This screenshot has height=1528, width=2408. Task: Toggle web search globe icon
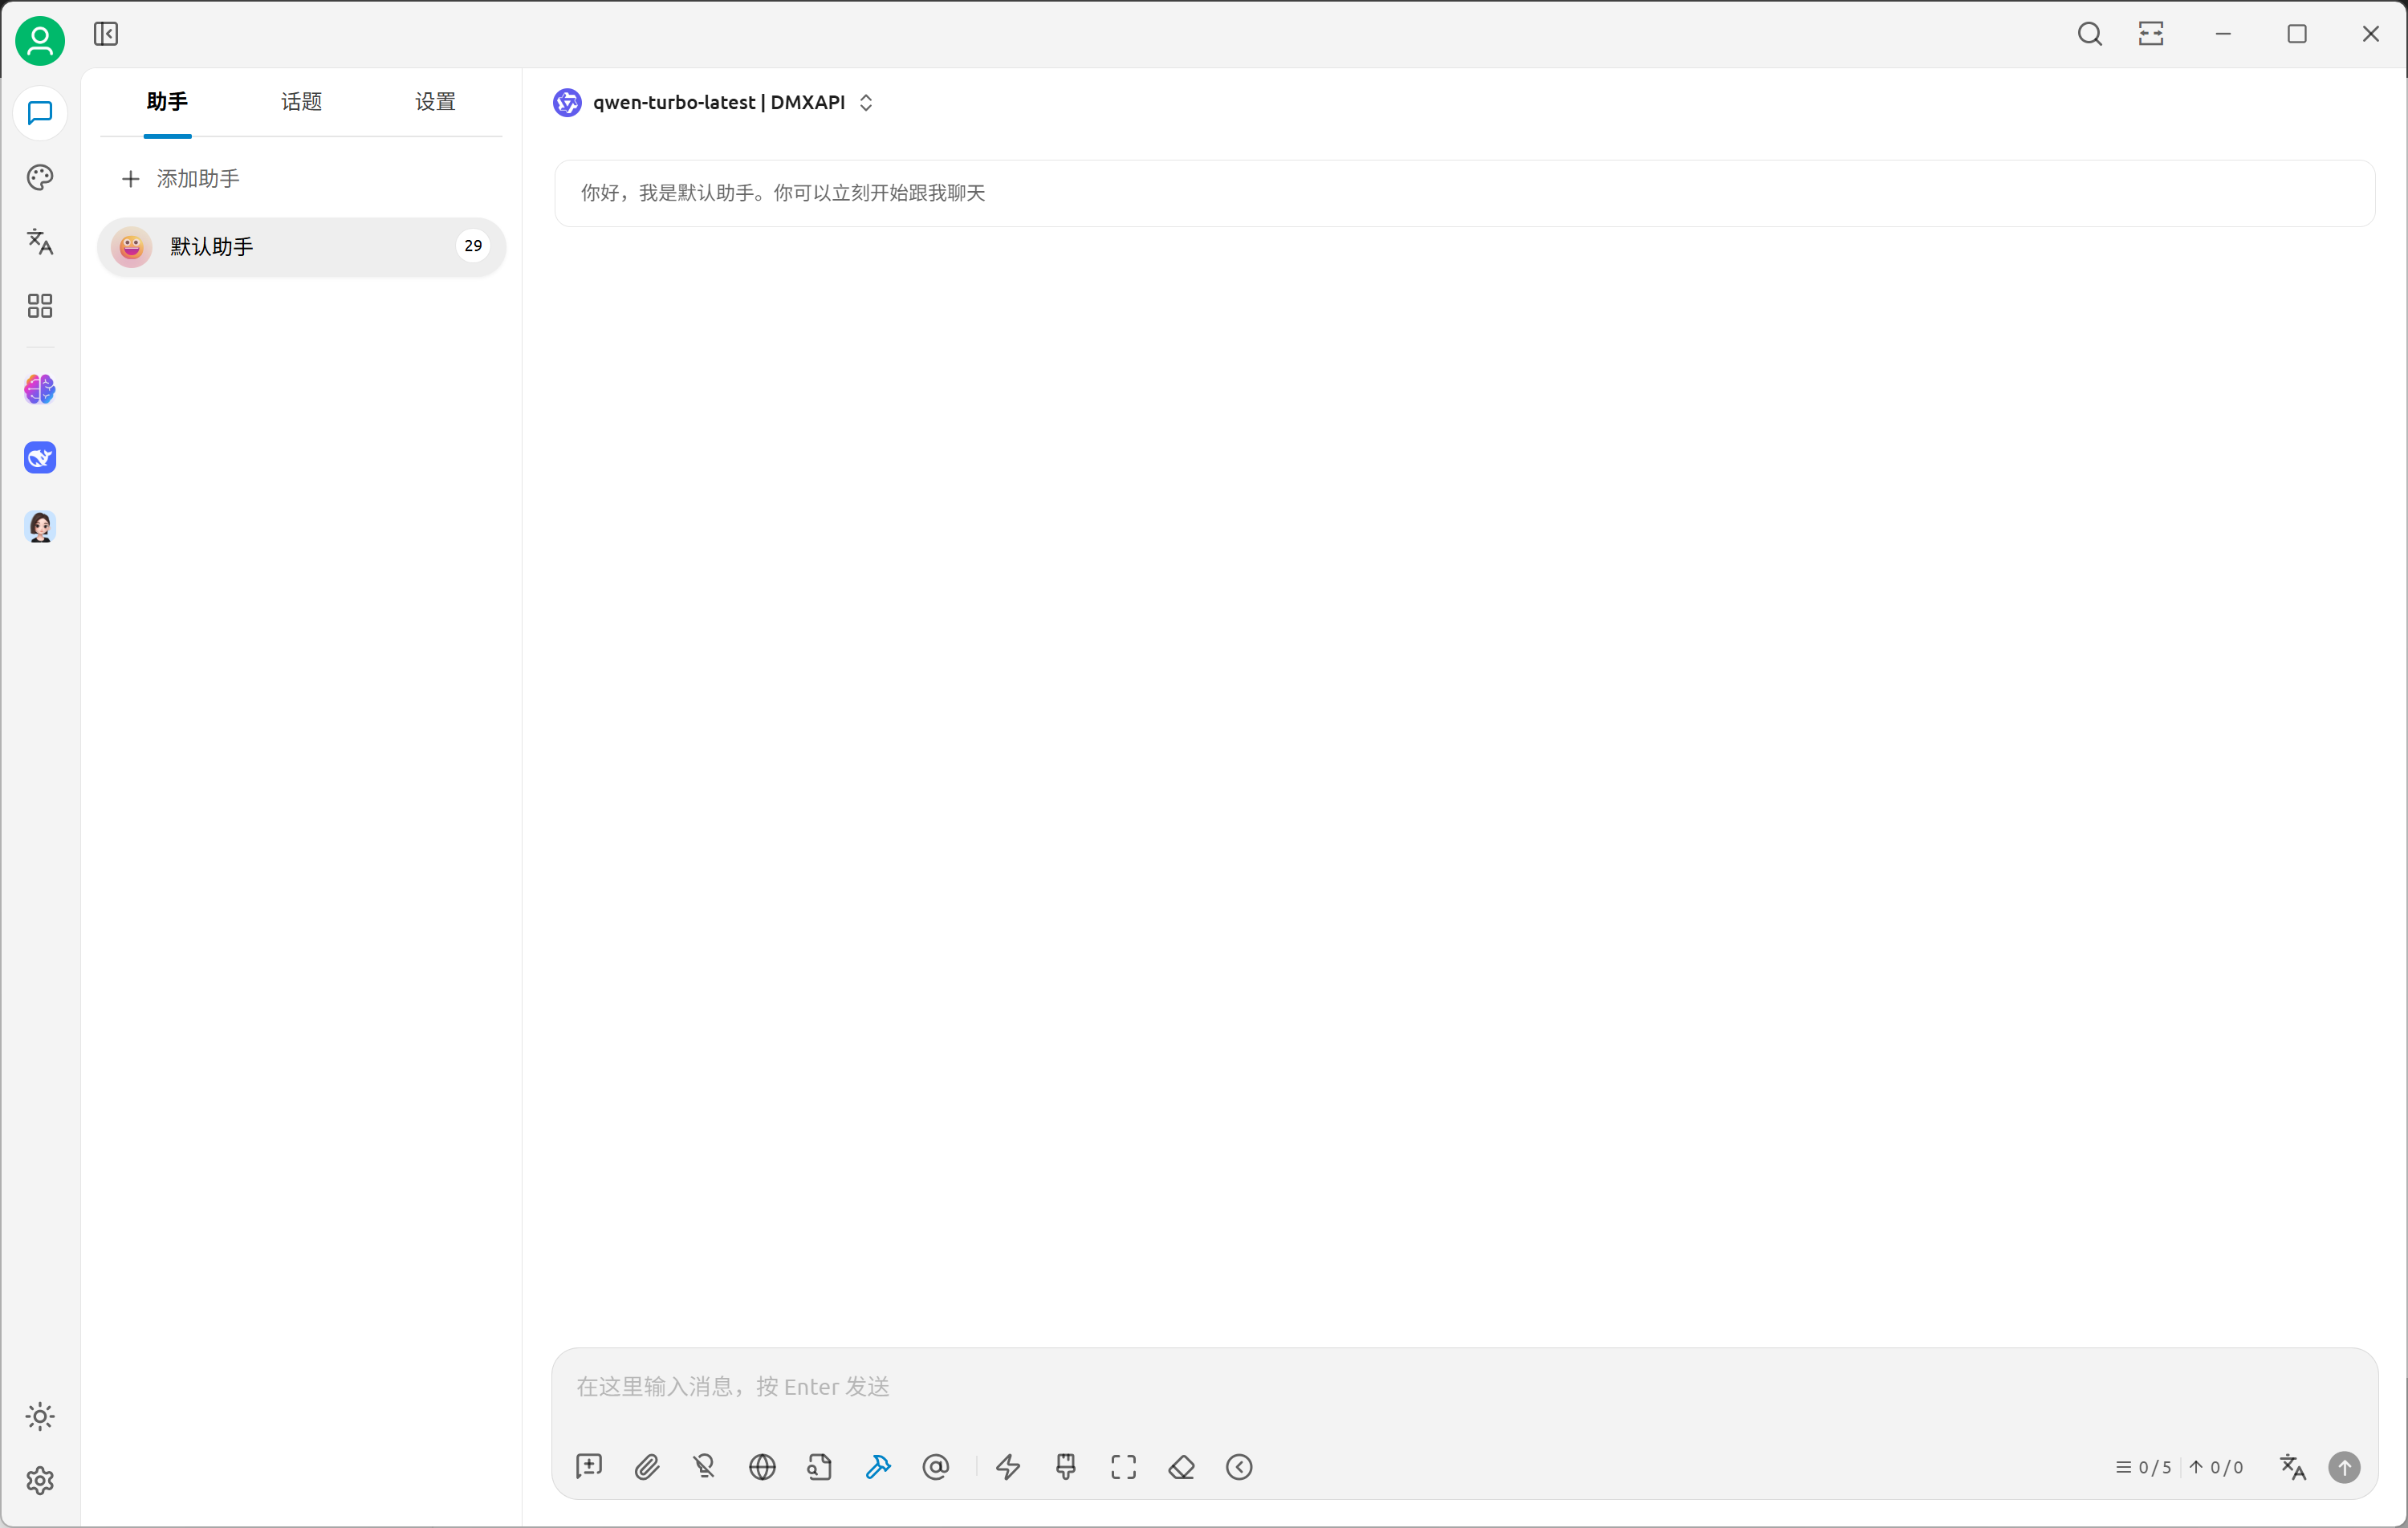pos(762,1467)
